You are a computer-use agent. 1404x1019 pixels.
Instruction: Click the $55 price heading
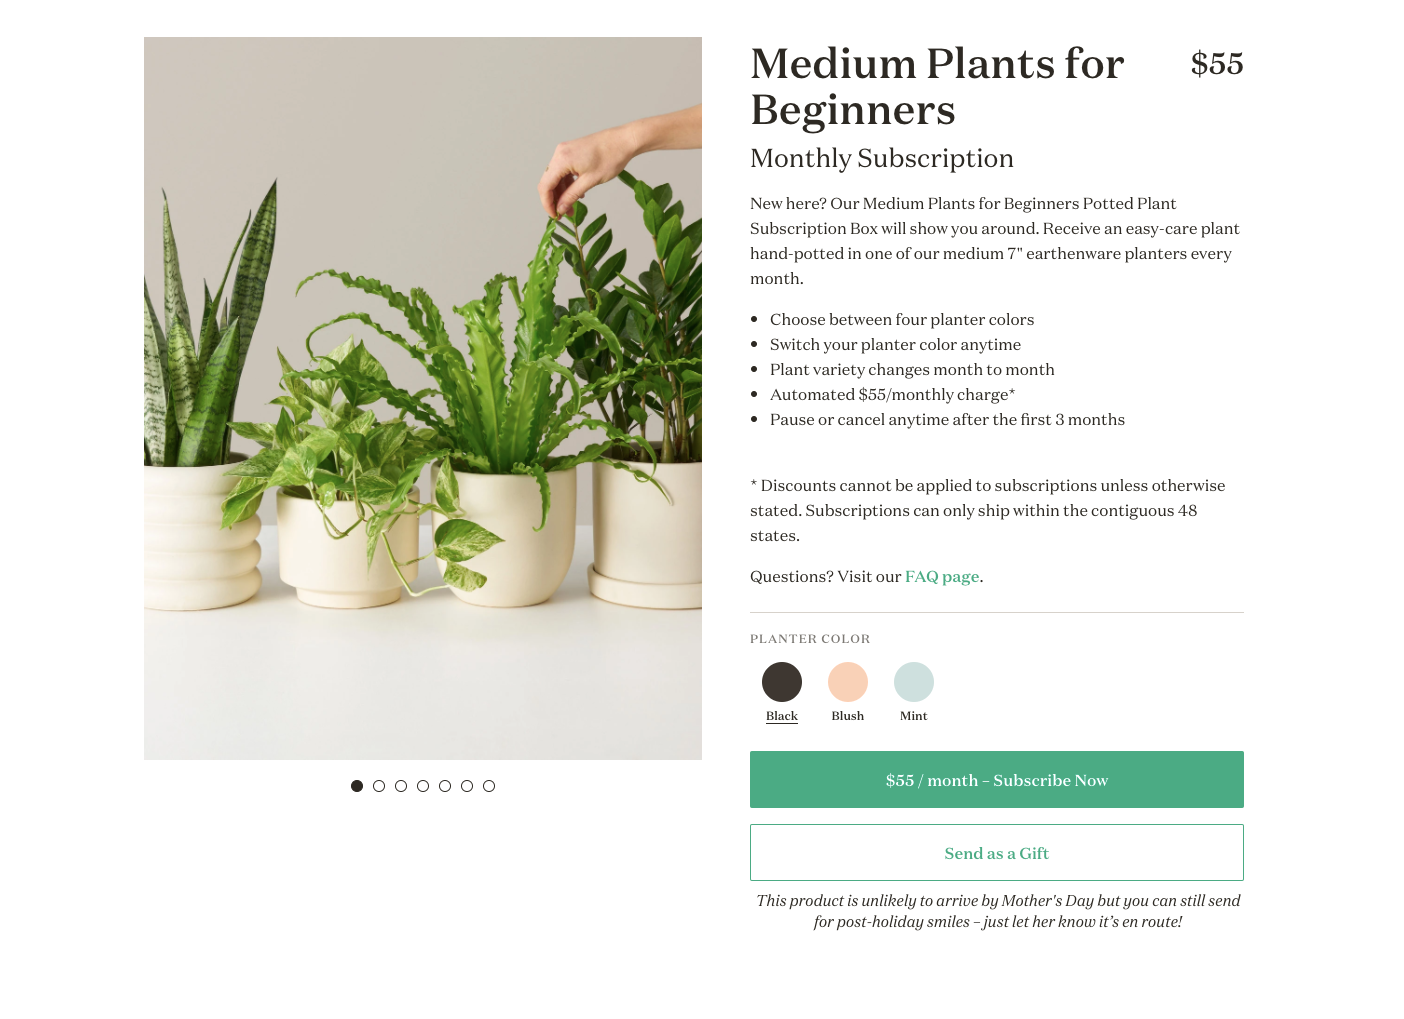point(1217,64)
